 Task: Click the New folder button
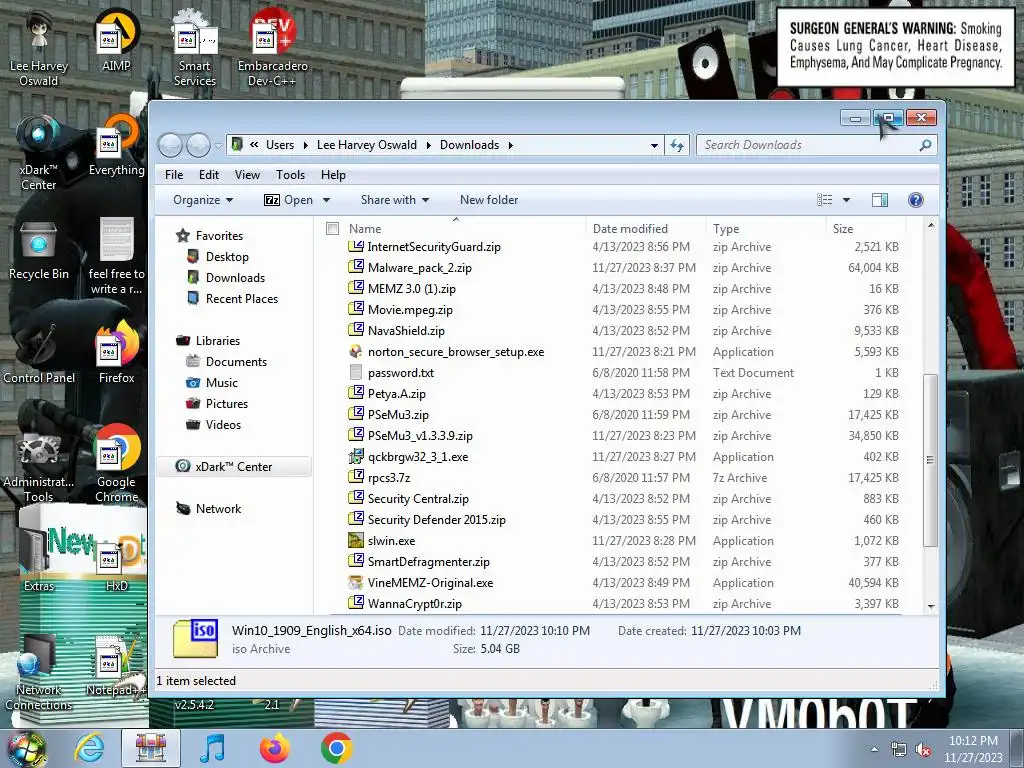click(x=489, y=200)
